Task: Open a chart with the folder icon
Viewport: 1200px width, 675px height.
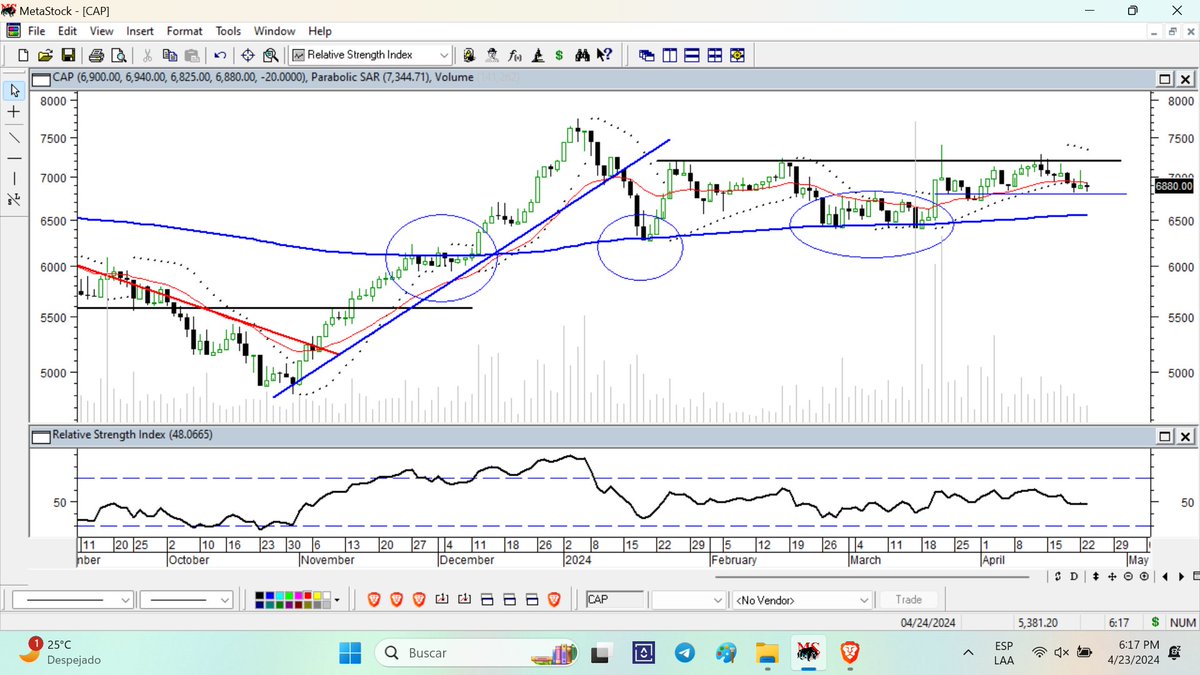Action: click(44, 55)
